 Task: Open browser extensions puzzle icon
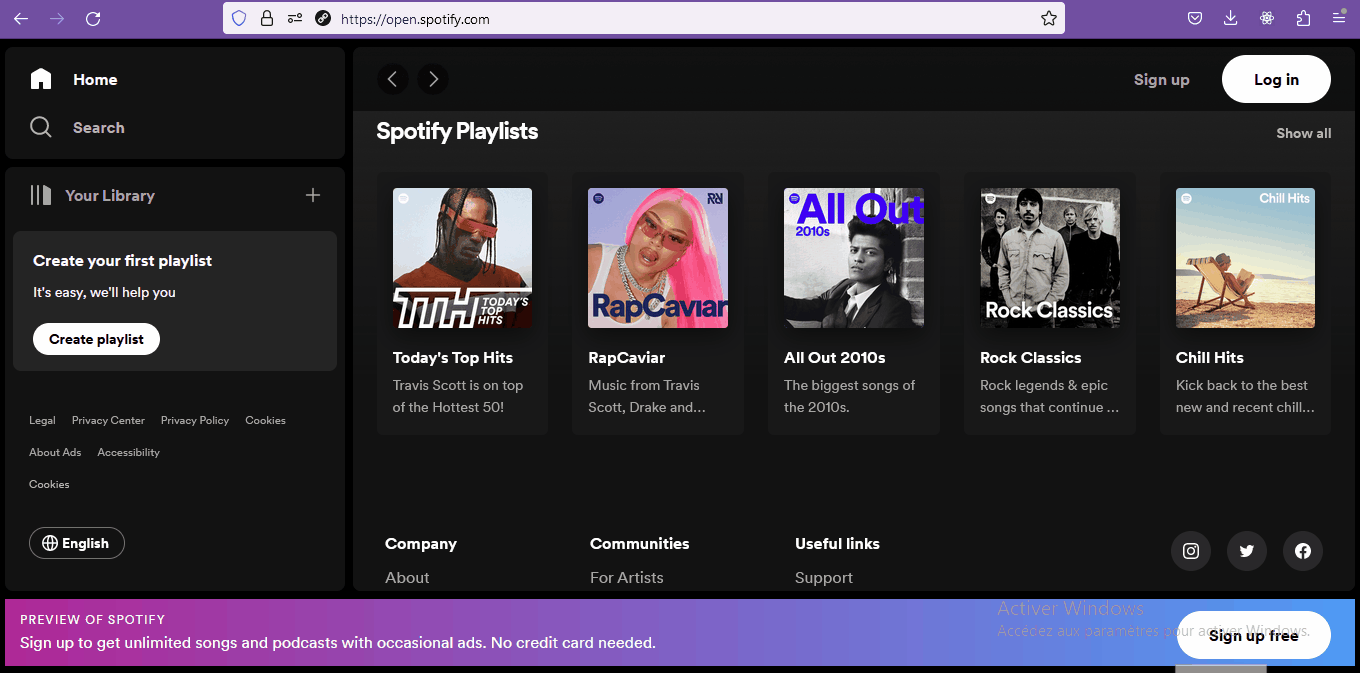(x=1303, y=18)
